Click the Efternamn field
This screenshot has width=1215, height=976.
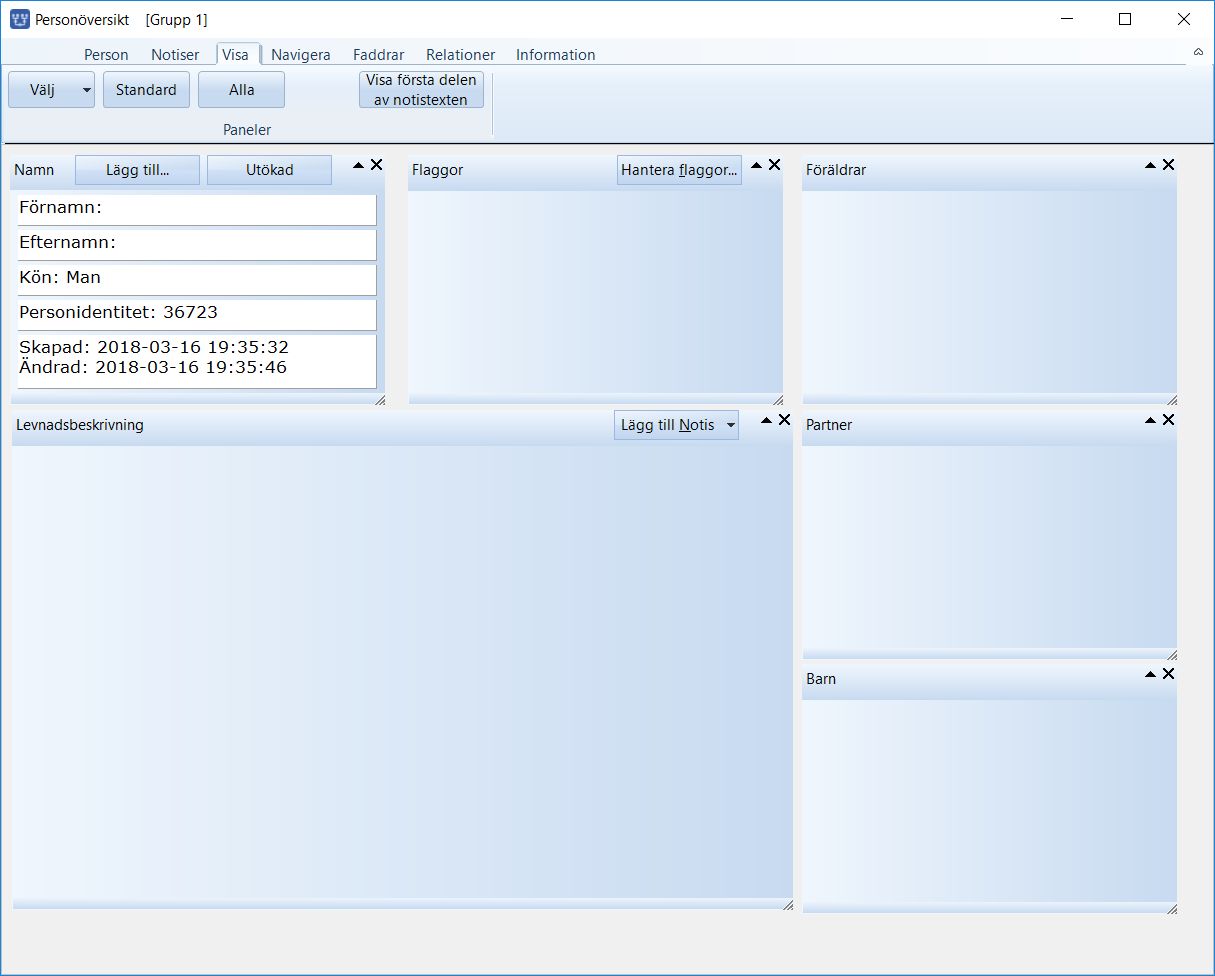197,244
